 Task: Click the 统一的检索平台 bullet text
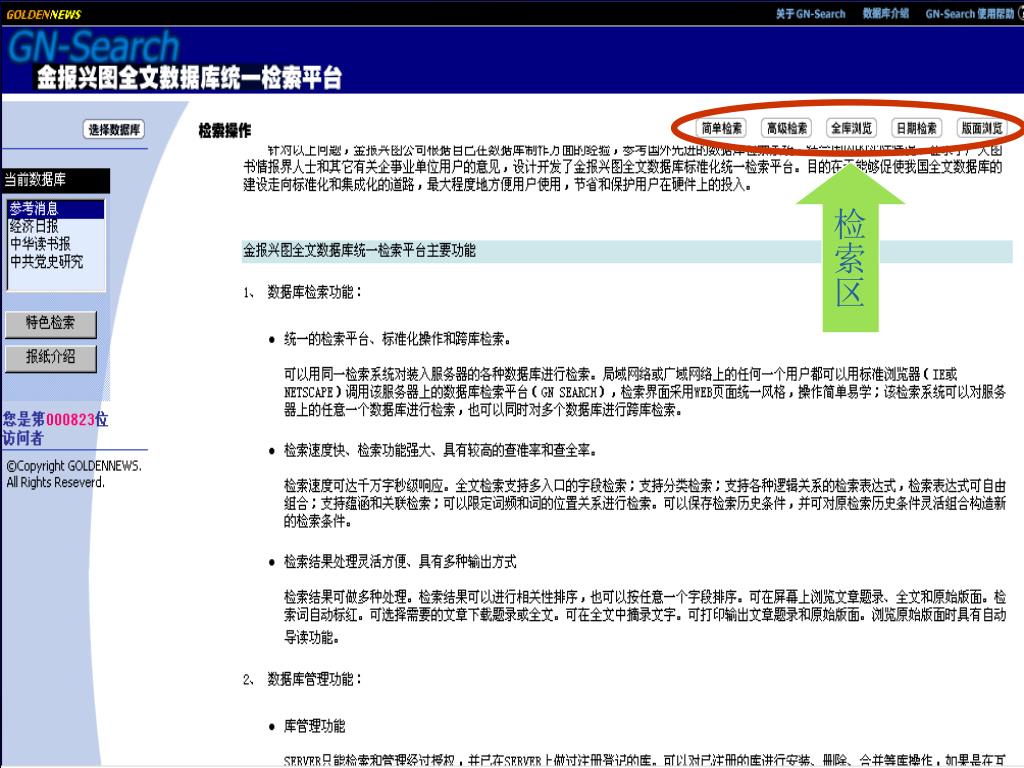pos(397,339)
